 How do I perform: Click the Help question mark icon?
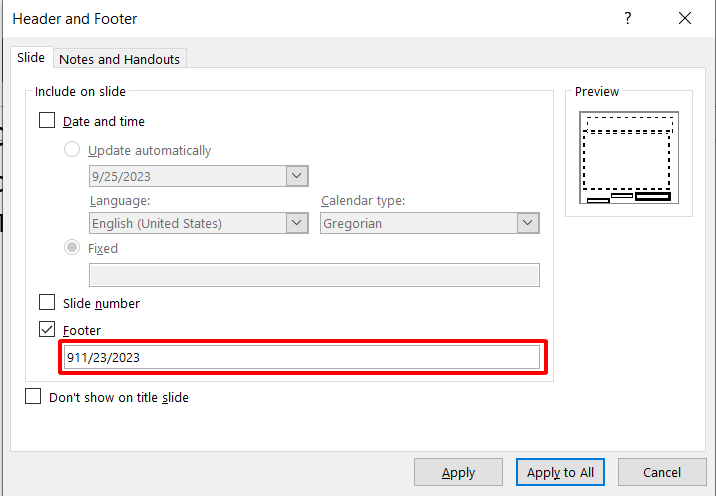(628, 19)
